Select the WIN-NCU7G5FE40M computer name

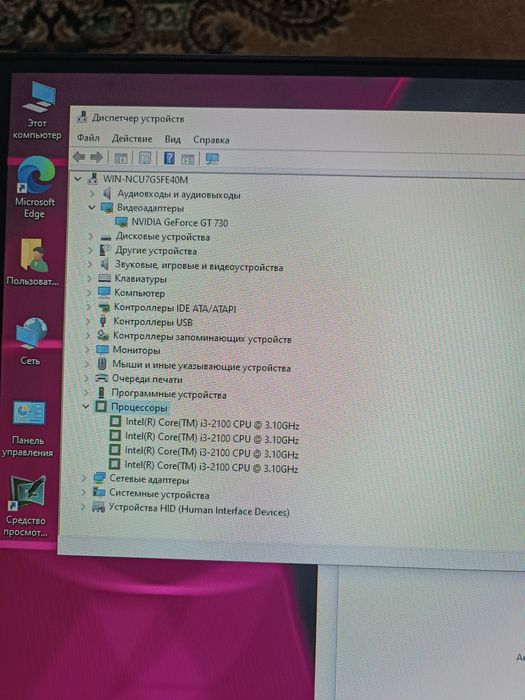(146, 179)
